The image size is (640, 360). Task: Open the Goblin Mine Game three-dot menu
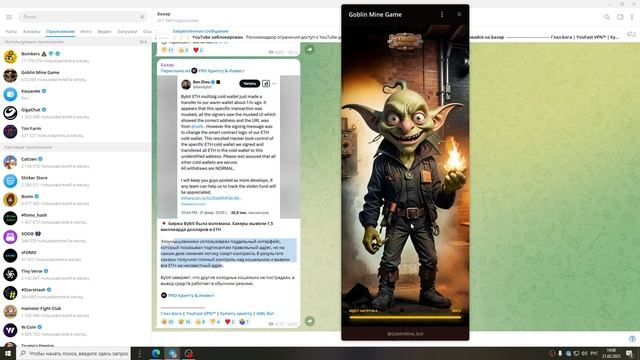tap(442, 14)
